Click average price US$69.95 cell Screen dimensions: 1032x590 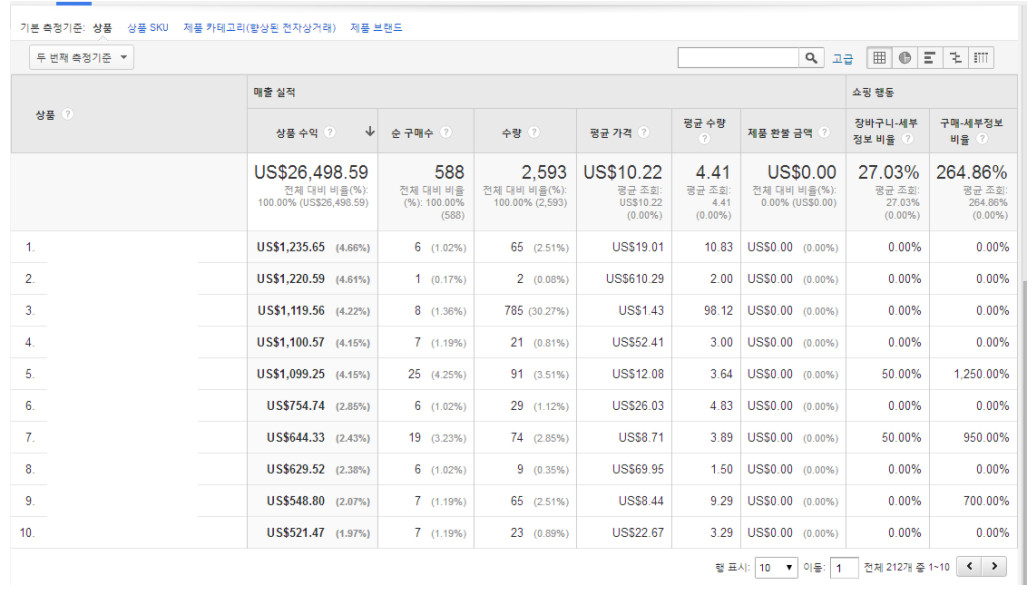[638, 469]
